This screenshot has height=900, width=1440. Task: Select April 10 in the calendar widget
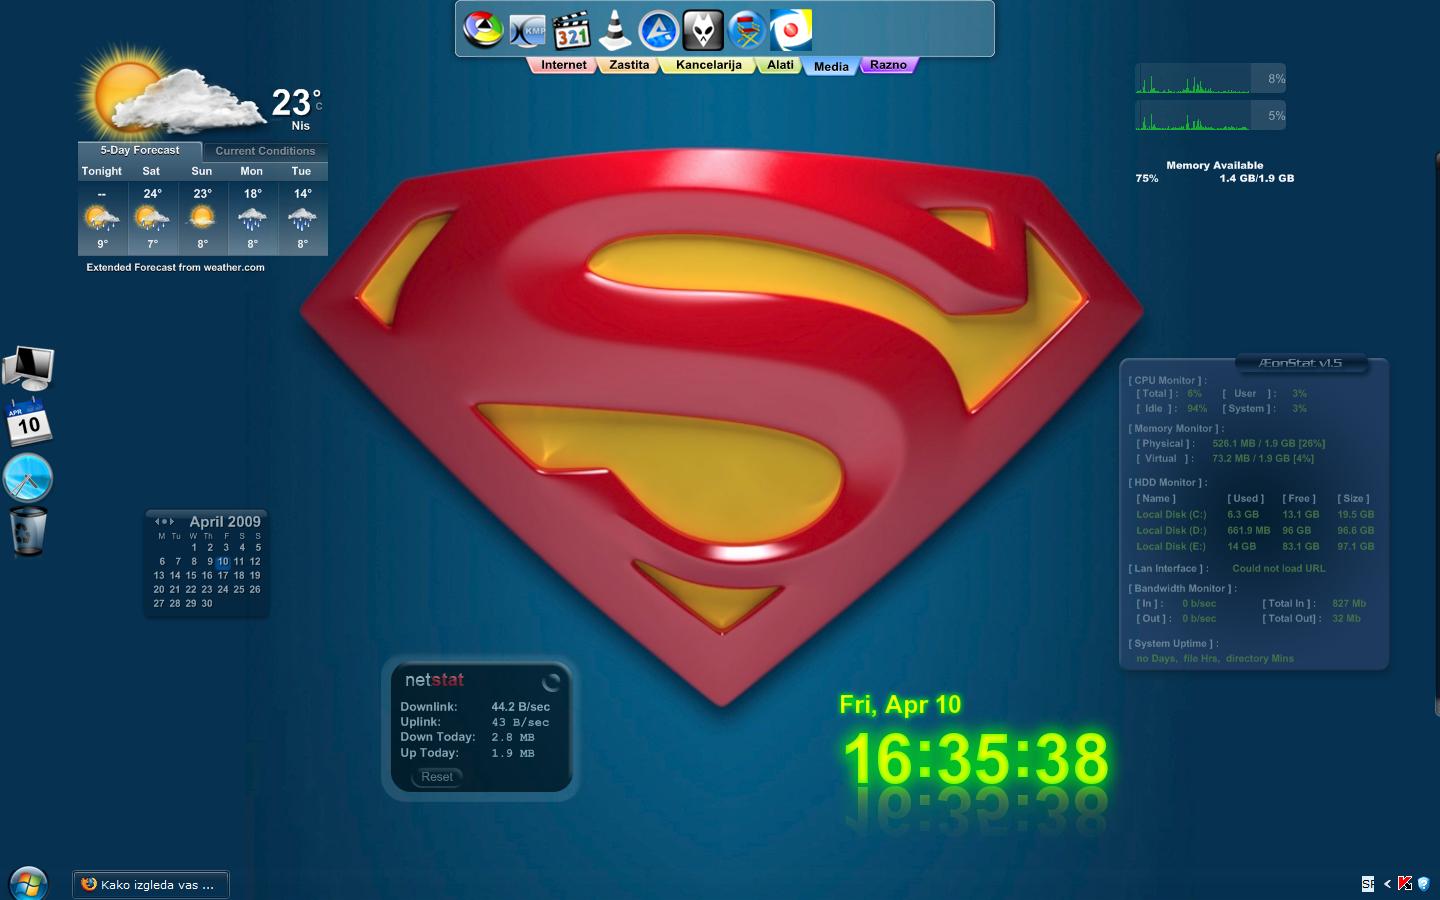click(223, 562)
